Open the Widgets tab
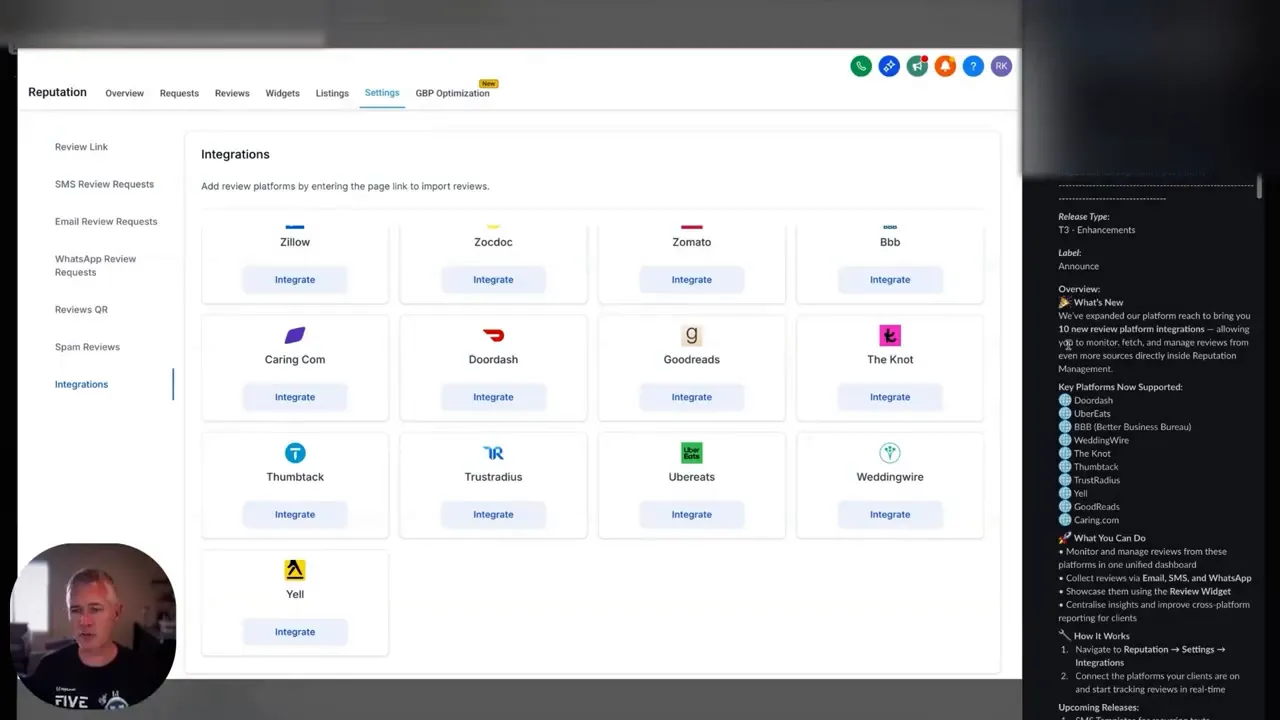 point(282,93)
